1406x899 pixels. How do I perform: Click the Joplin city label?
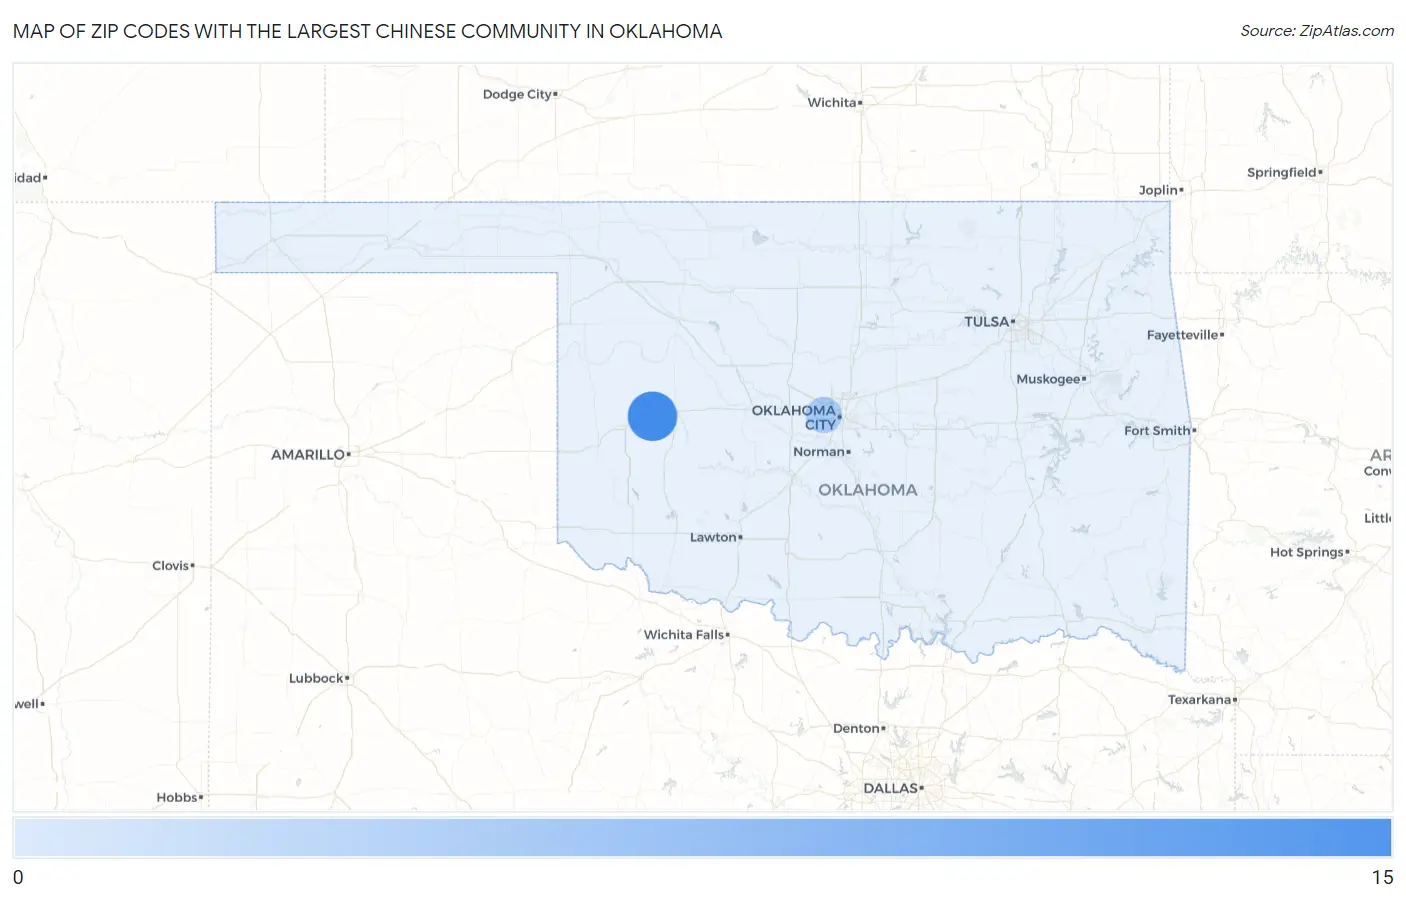tap(1158, 190)
